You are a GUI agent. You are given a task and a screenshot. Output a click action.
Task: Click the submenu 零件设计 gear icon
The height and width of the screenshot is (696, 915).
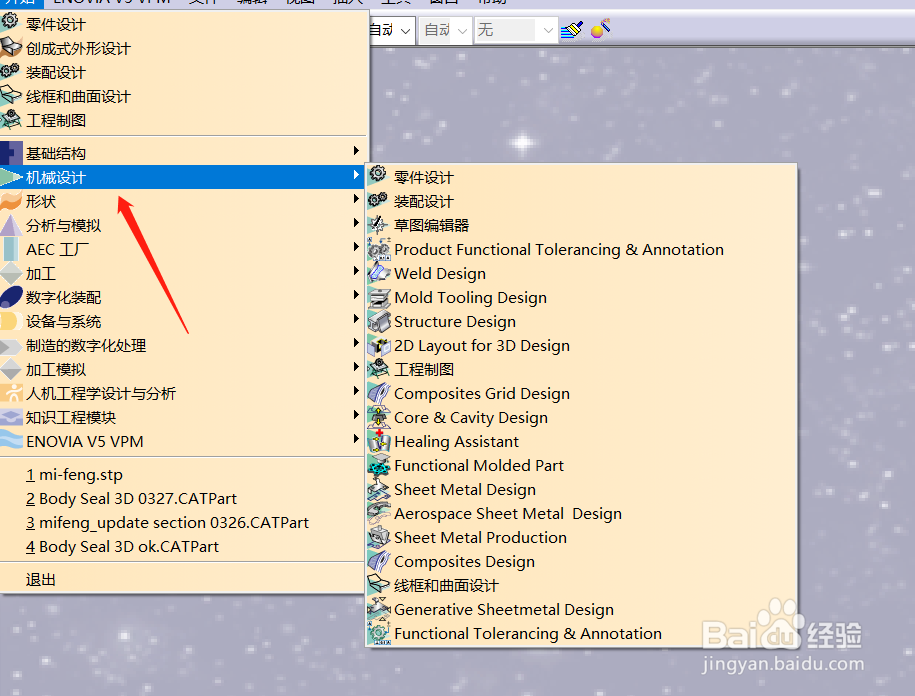pyautogui.click(x=378, y=174)
